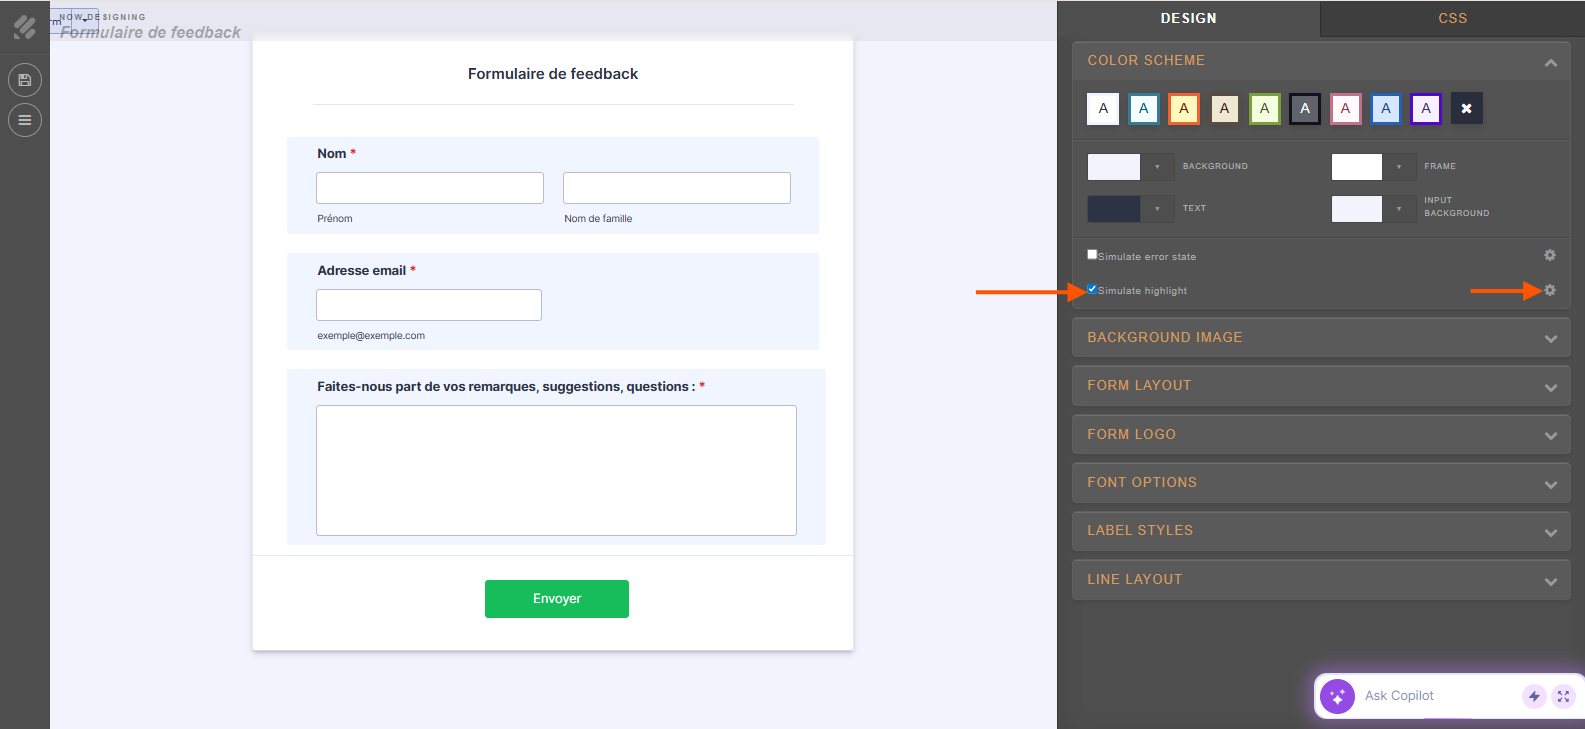1585x729 pixels.
Task: Enable Simulate error state checkbox
Action: click(1092, 254)
